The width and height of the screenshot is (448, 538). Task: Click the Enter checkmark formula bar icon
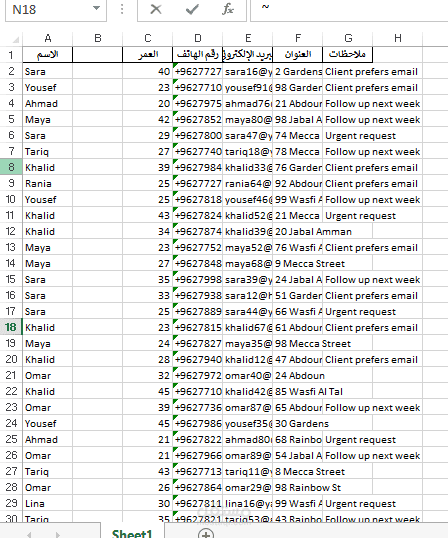(x=192, y=10)
